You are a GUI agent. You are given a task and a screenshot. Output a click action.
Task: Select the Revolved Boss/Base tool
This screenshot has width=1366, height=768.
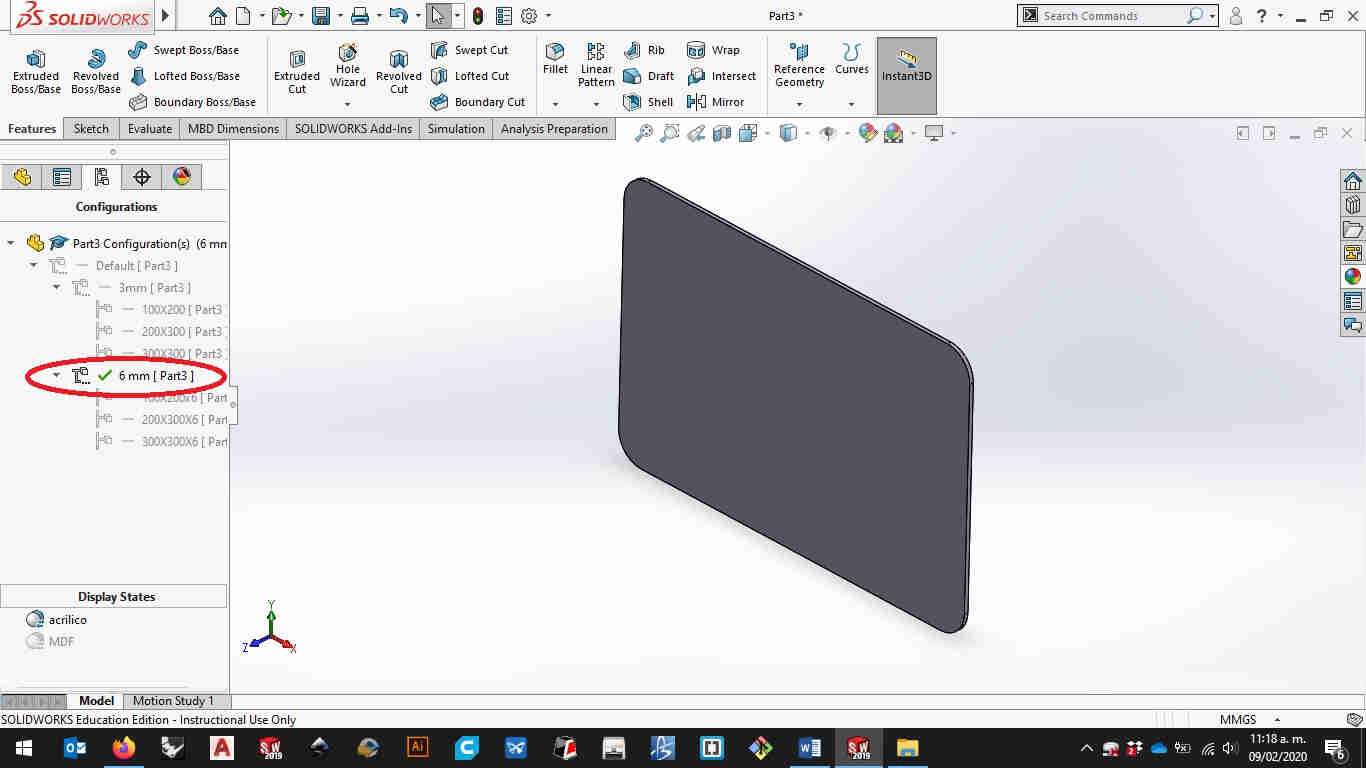pos(96,71)
